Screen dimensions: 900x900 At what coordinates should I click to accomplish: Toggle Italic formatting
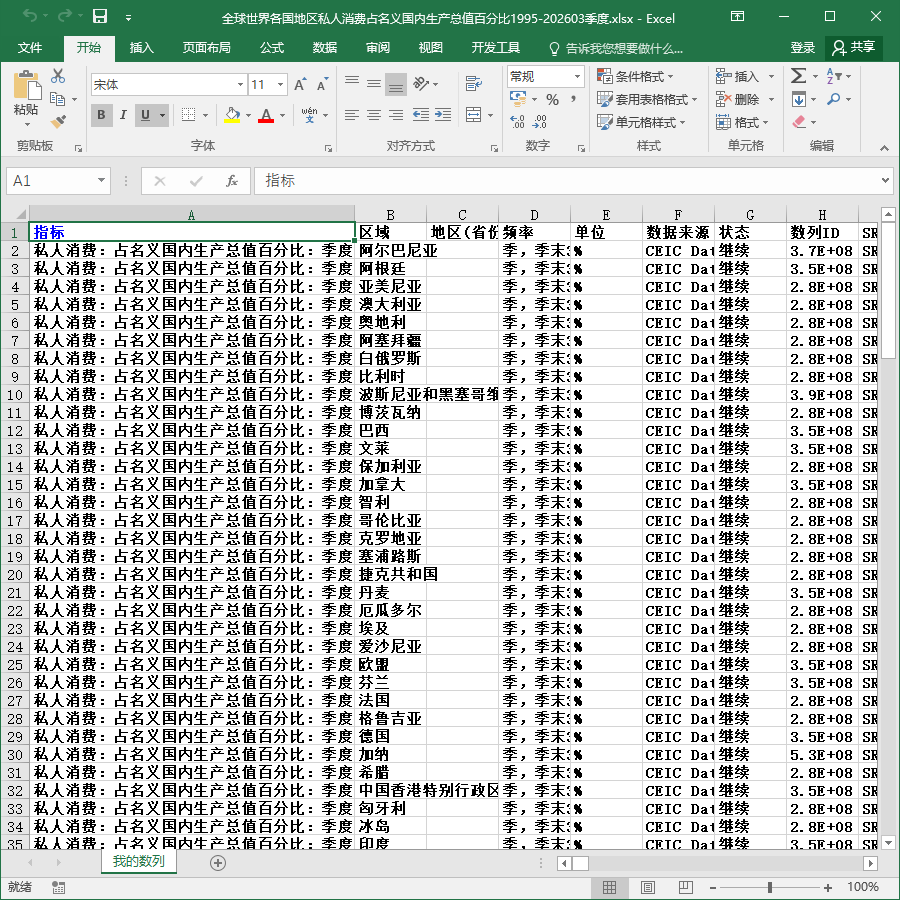[123, 115]
